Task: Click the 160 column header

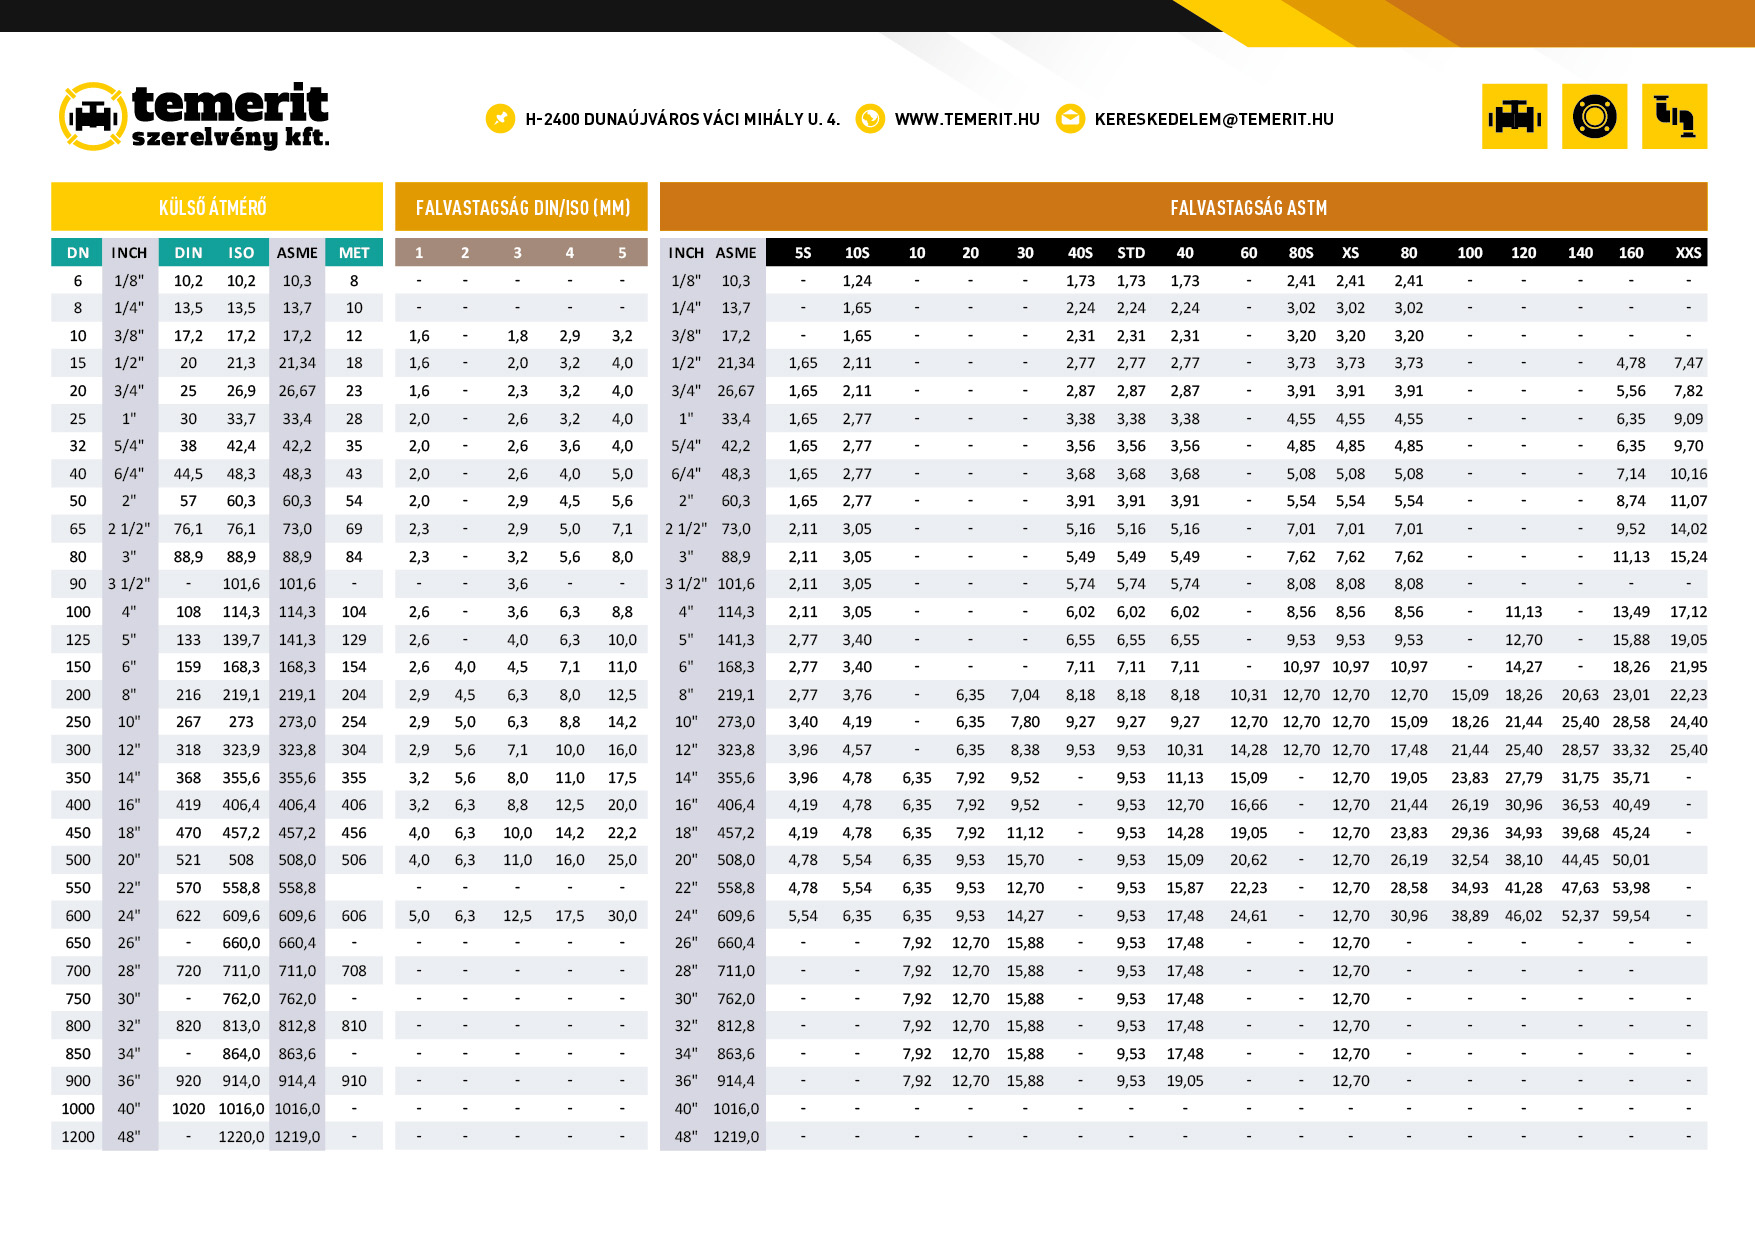Action: (1631, 253)
